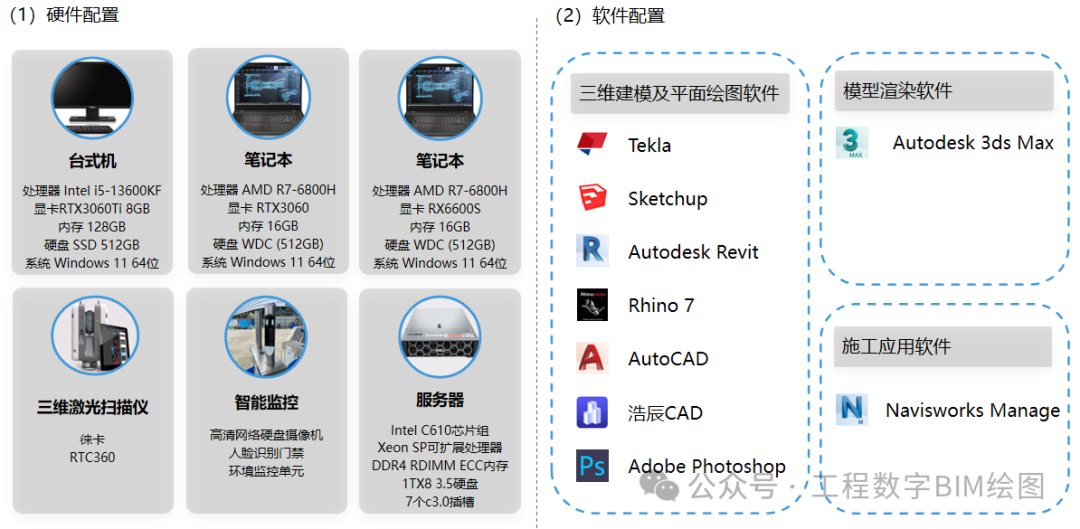1080x529 pixels.
Task: Click Intel C610芯片组 text
Action: tap(439, 431)
